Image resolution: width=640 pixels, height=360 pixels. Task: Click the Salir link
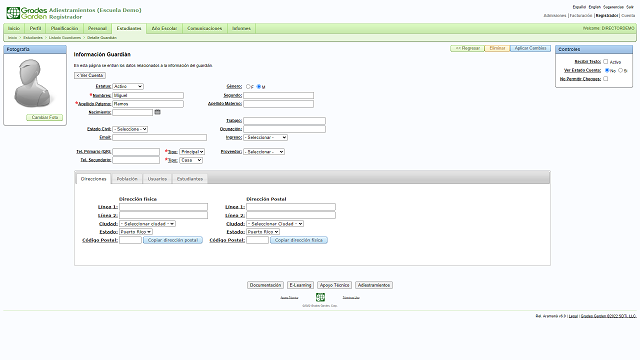click(630, 7)
